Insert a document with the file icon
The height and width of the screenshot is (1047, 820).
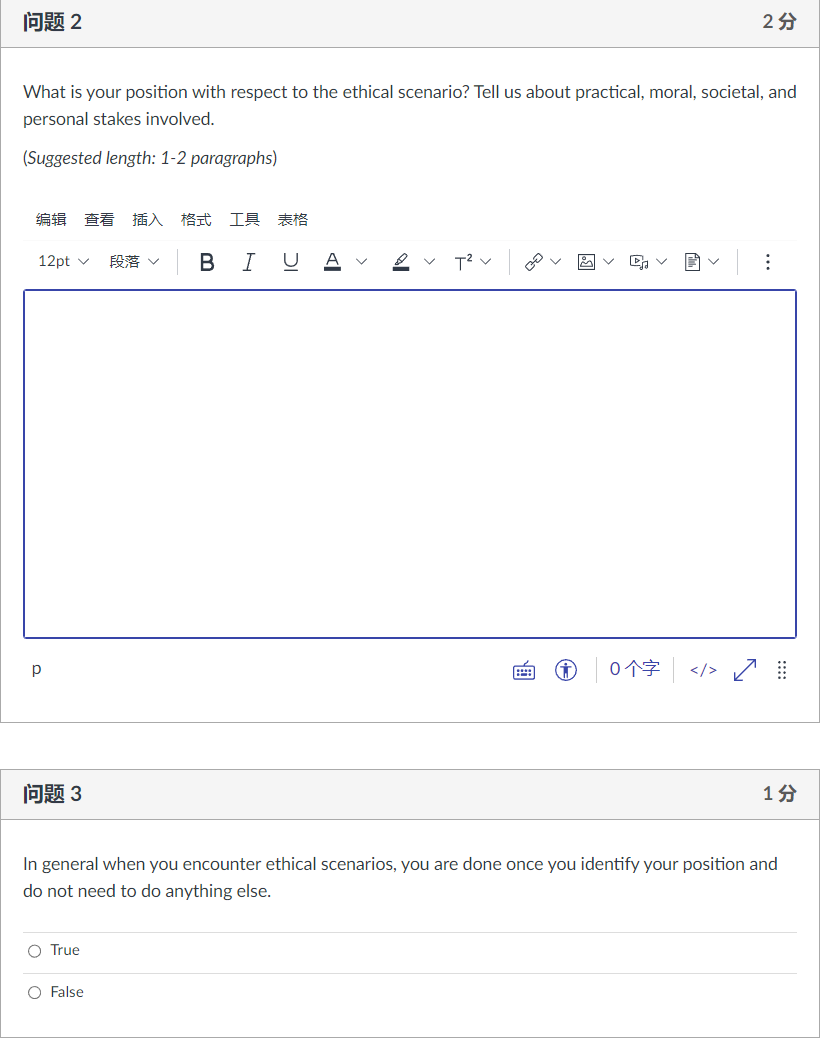[692, 262]
